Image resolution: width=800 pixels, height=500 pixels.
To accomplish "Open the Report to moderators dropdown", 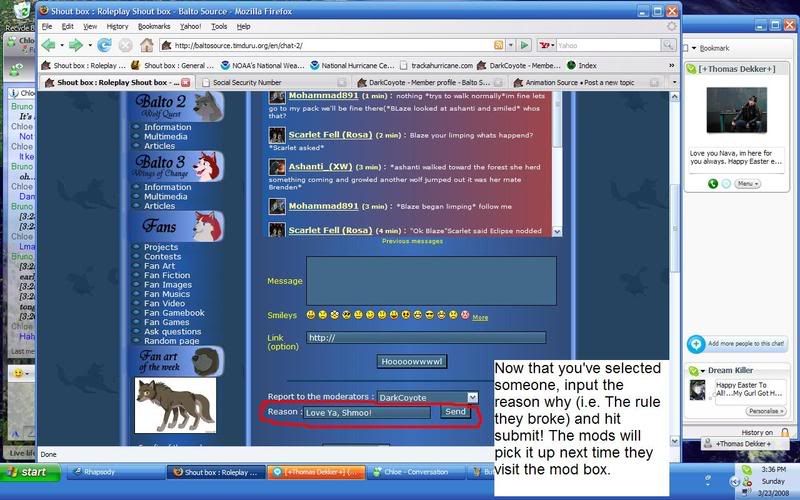I will coord(428,397).
